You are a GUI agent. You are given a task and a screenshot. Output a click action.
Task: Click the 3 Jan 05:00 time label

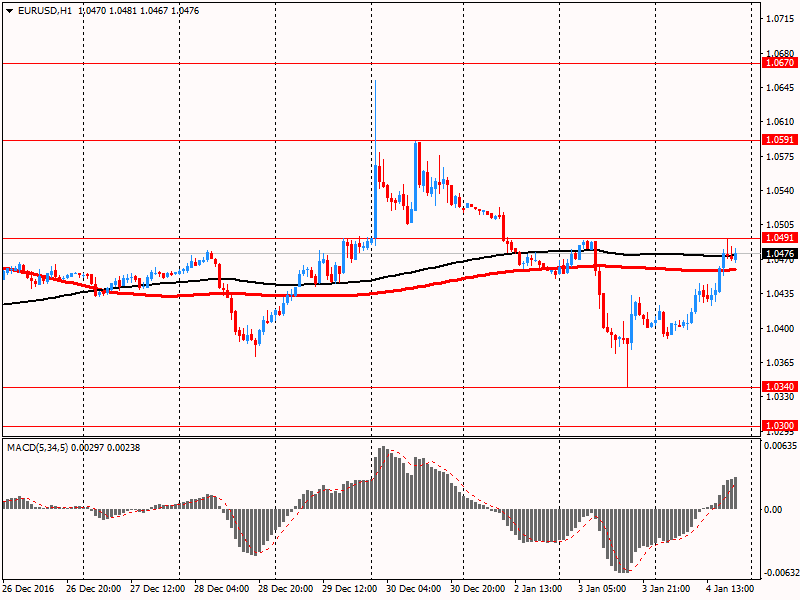click(x=602, y=589)
